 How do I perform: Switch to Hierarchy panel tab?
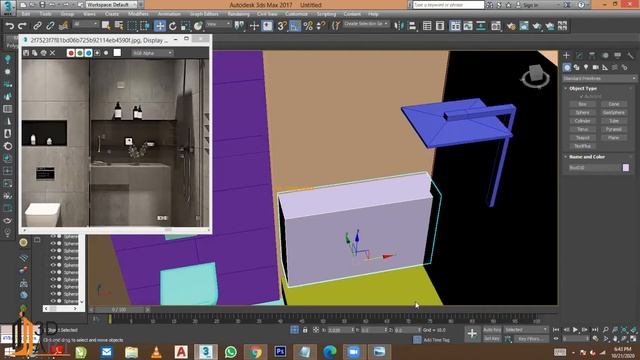click(592, 55)
